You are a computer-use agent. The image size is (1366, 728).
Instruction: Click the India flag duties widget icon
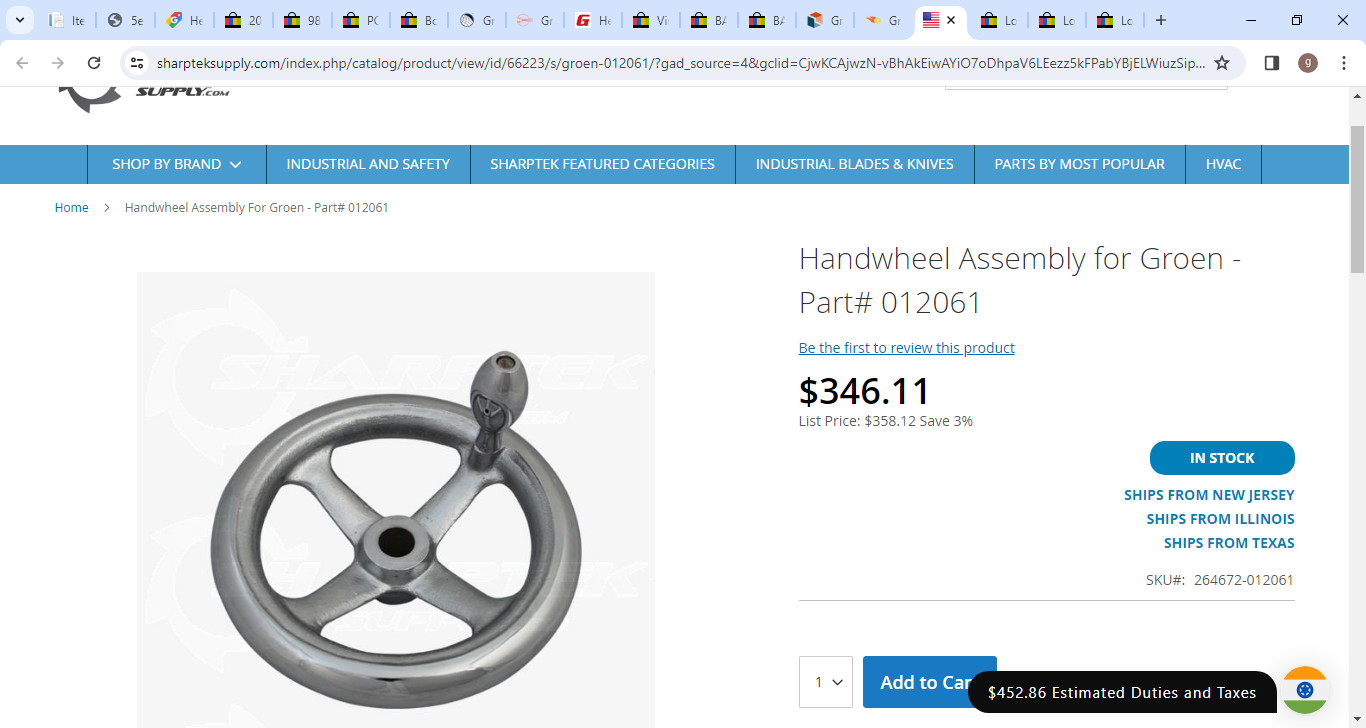click(1305, 690)
